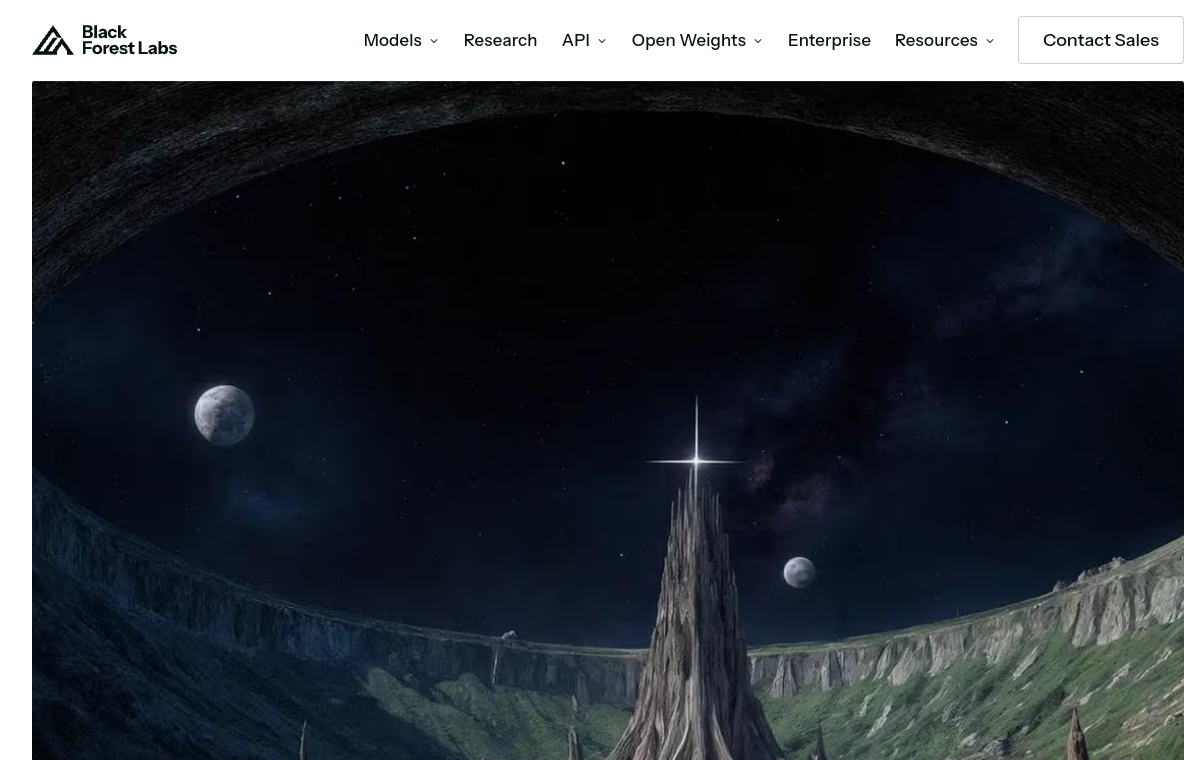The image size is (1200, 760).
Task: Click the Contact Sales button
Action: 1100,40
